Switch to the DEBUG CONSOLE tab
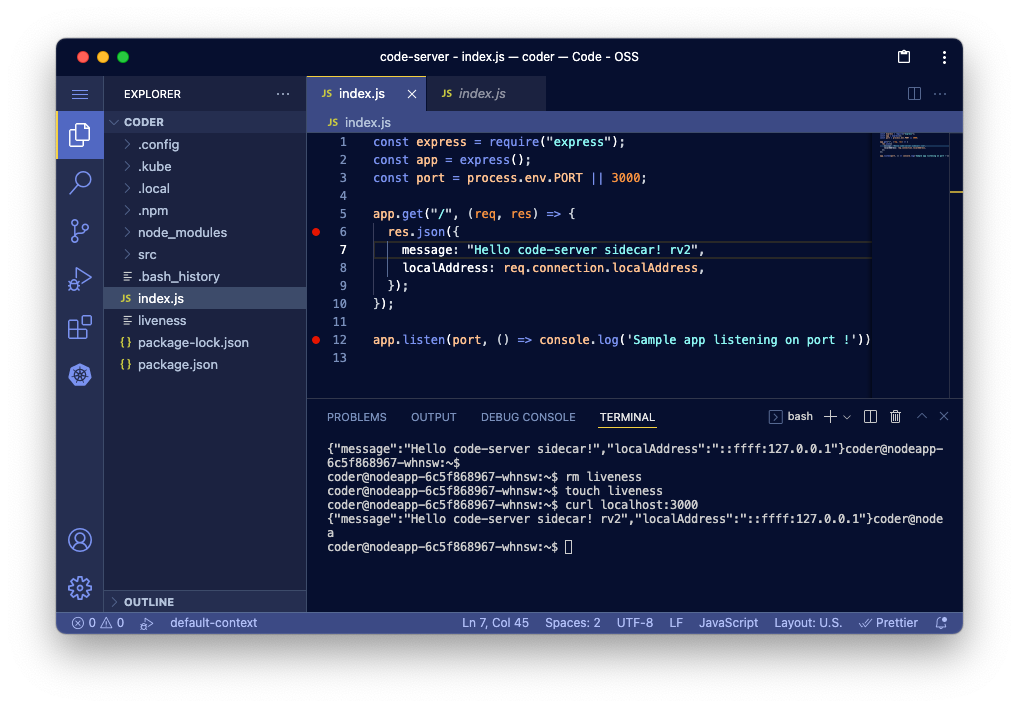Image resolution: width=1019 pixels, height=708 pixels. tap(528, 417)
